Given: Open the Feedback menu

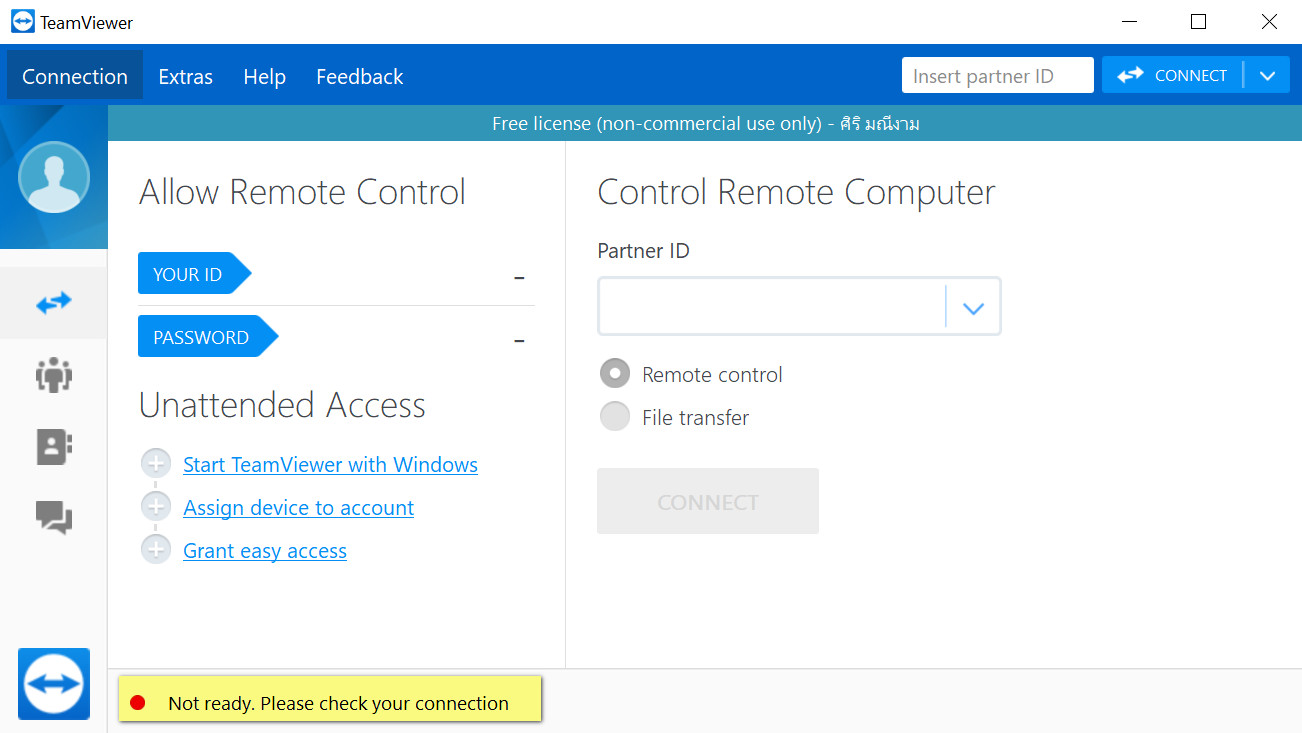Looking at the screenshot, I should [360, 76].
